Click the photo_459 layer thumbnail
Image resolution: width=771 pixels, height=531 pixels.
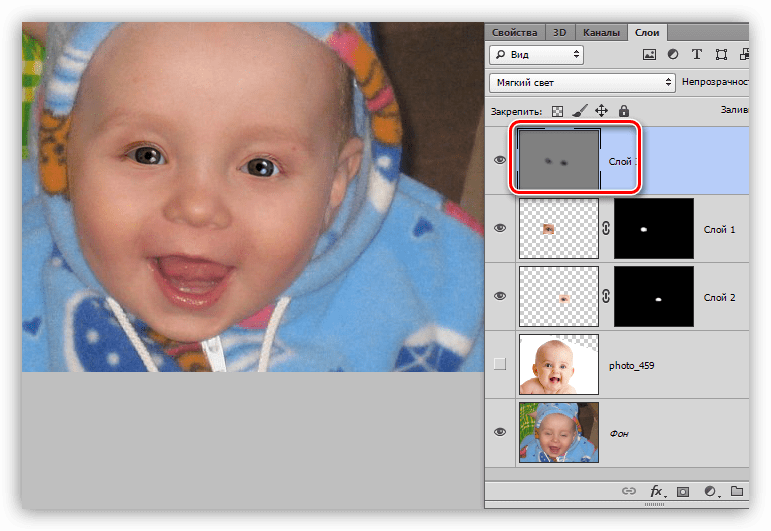coord(559,364)
